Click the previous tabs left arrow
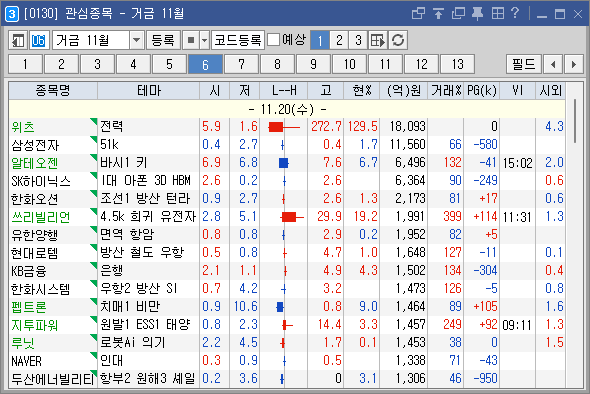Screen dimensions: 590x394 coord(553,64)
